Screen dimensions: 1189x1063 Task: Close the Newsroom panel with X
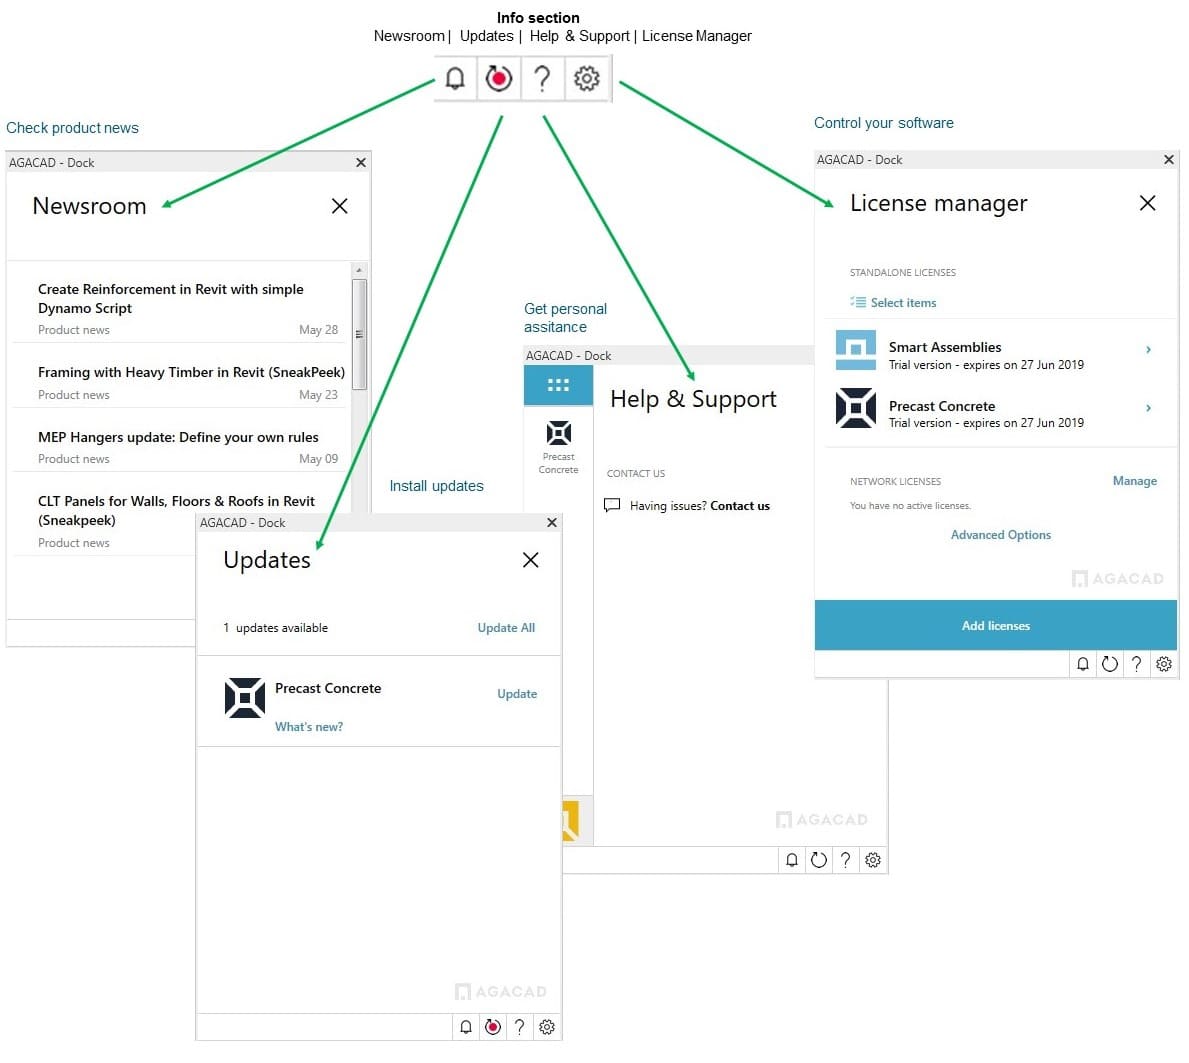(x=340, y=206)
